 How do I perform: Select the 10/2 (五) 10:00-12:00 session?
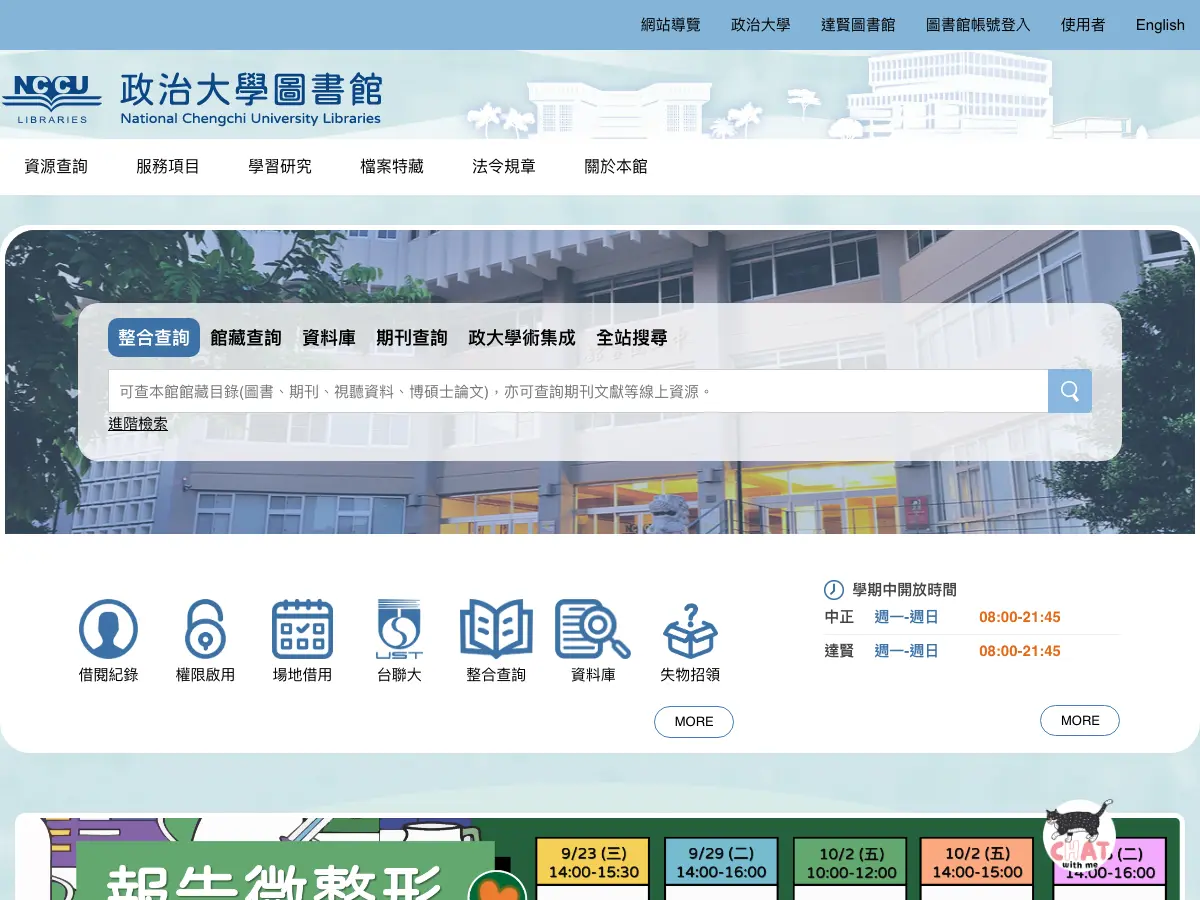(x=850, y=863)
